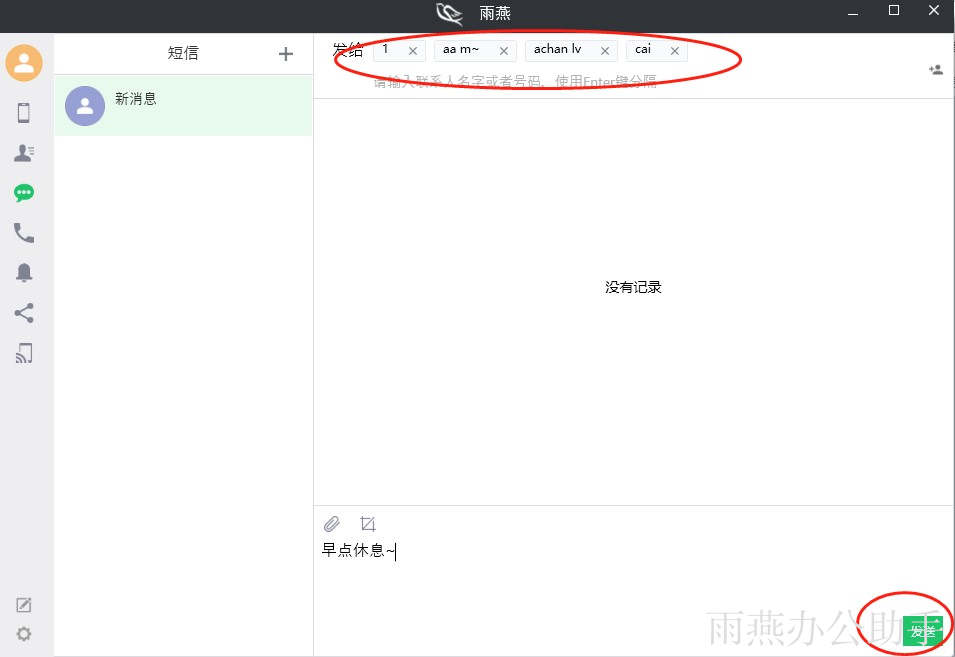Screen dimensions: 955x657
Task: Open the contacts list icon
Action: point(24,153)
